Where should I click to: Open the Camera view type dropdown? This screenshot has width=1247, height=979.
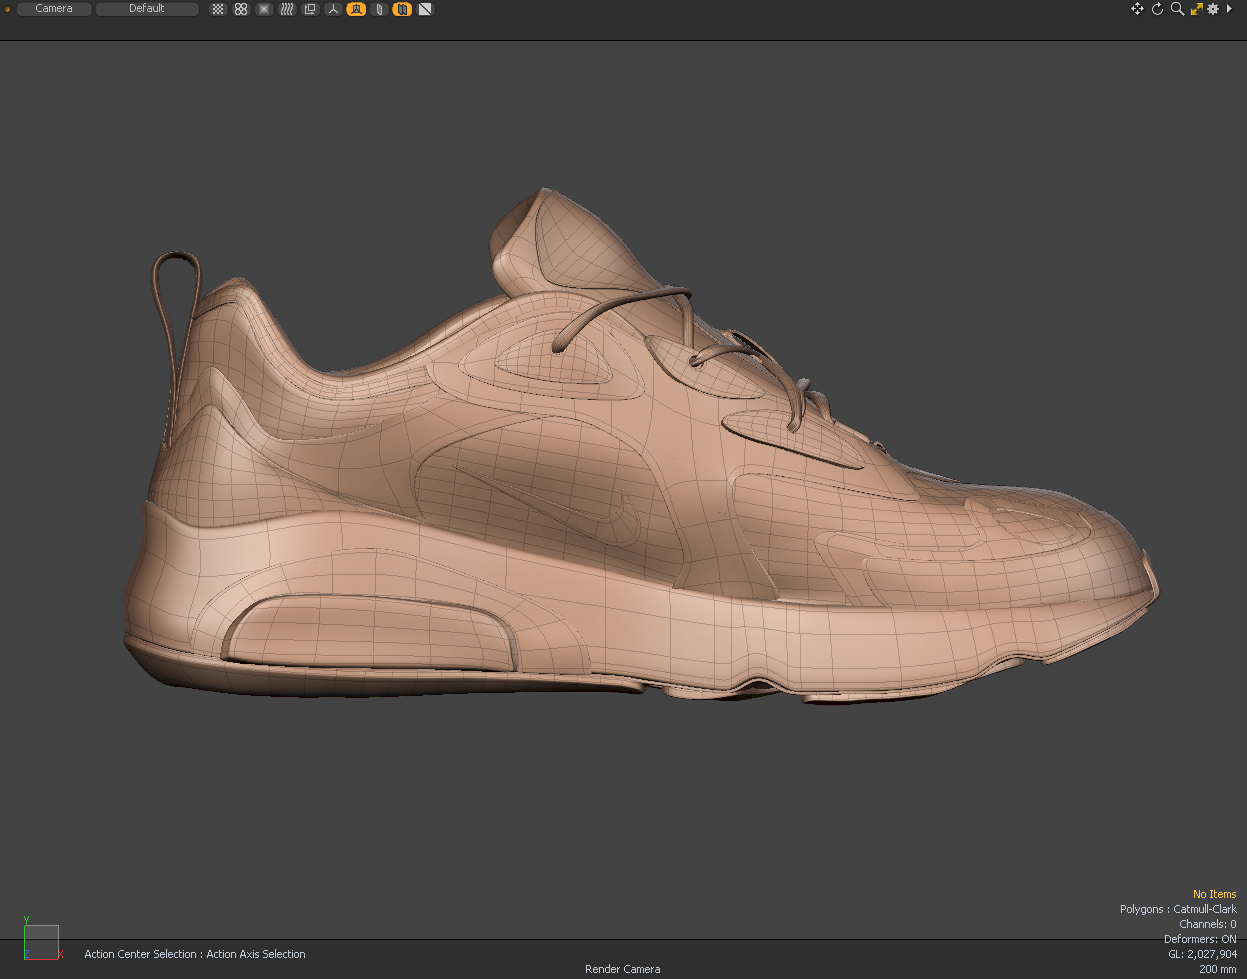tap(54, 9)
